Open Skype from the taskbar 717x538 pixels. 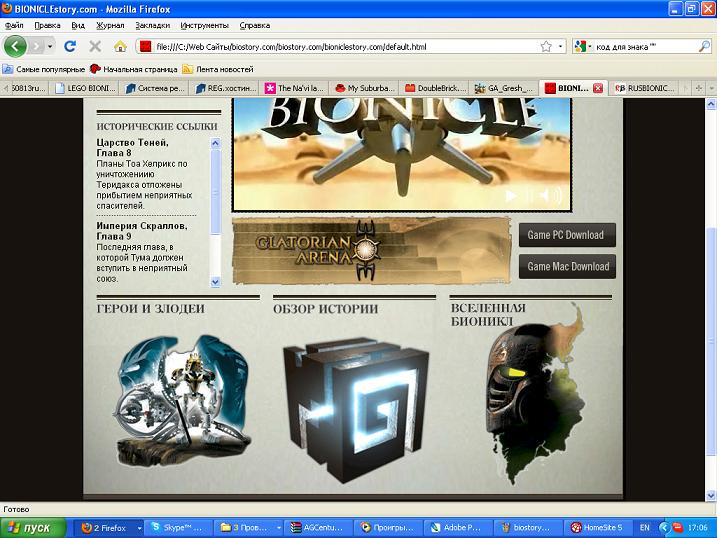click(179, 528)
